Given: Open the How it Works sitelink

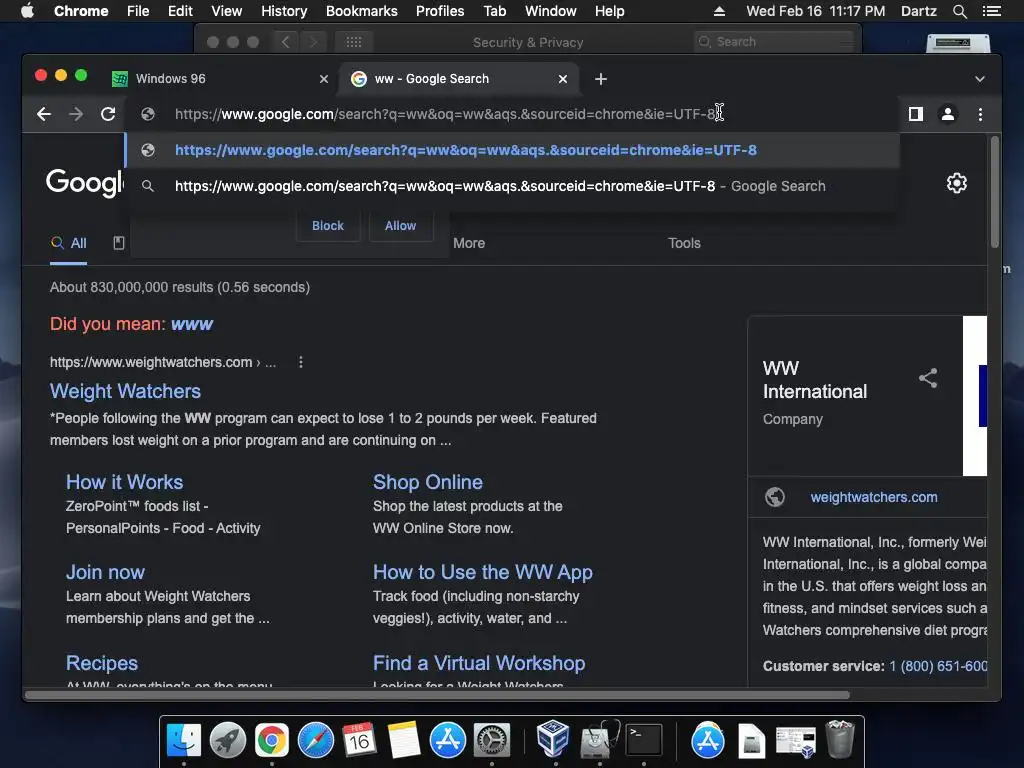Looking at the screenshot, I should (x=124, y=483).
